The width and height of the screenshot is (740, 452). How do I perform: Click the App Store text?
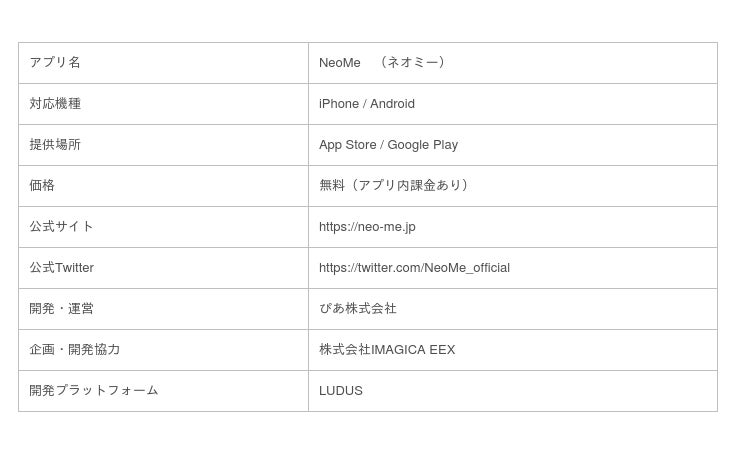tap(347, 145)
